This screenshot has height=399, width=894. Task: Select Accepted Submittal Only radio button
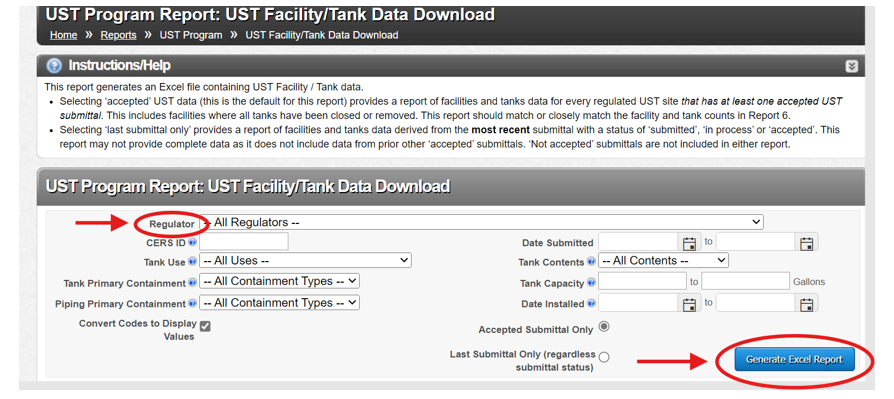click(604, 327)
